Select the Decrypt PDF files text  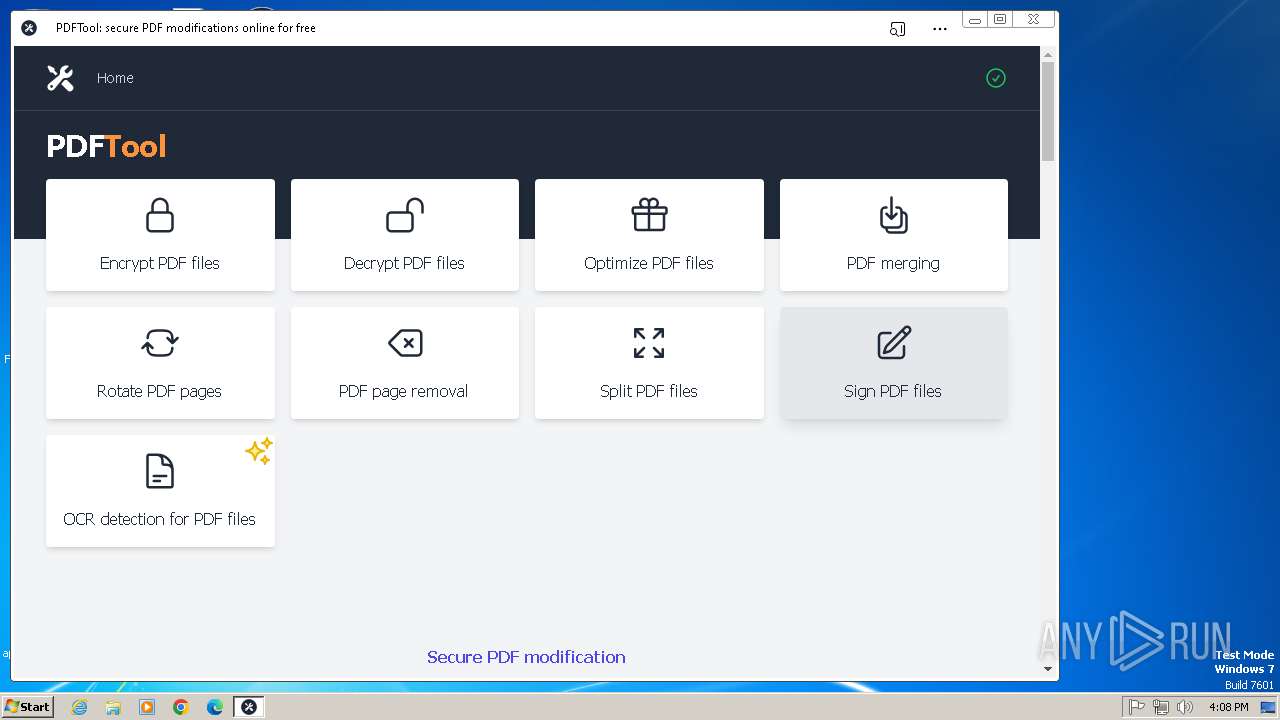pyautogui.click(x=404, y=263)
